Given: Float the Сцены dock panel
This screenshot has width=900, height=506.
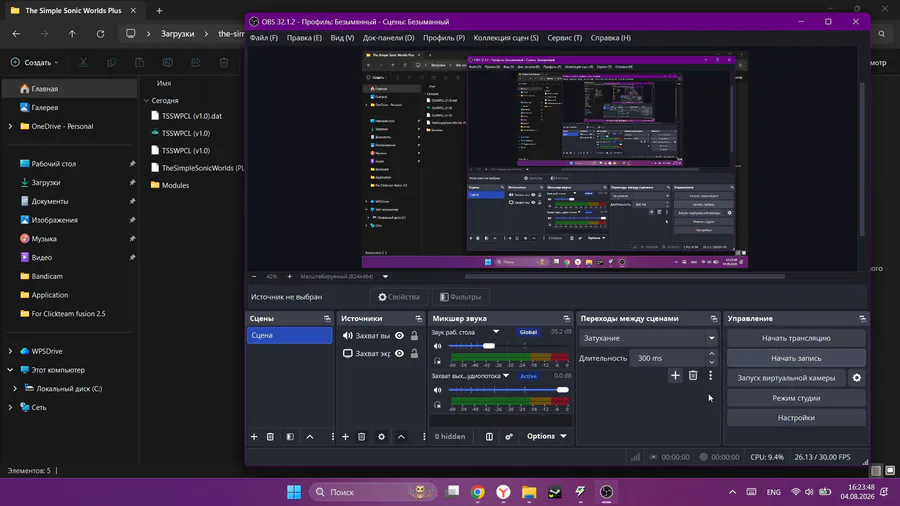Looking at the screenshot, I should (x=327, y=318).
